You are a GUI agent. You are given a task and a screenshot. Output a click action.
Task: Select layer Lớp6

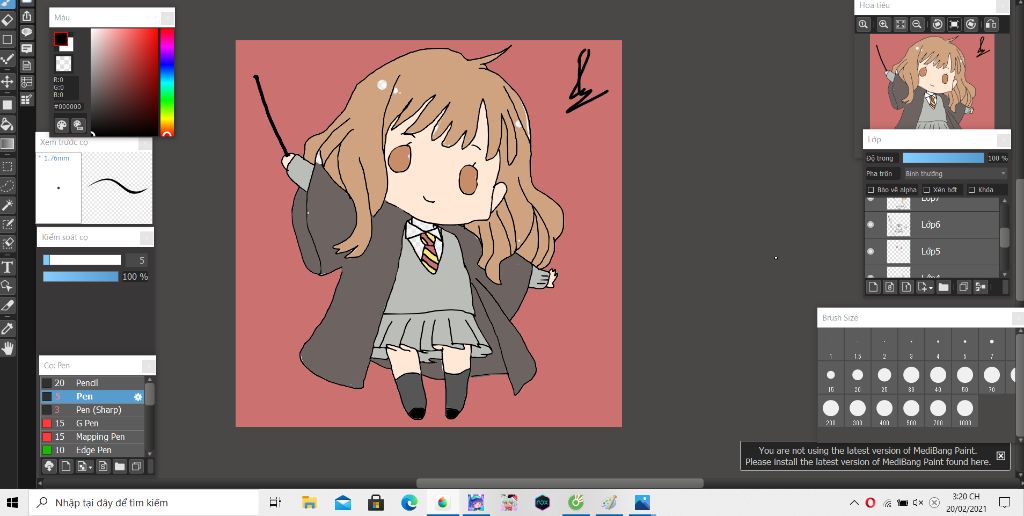click(932, 225)
